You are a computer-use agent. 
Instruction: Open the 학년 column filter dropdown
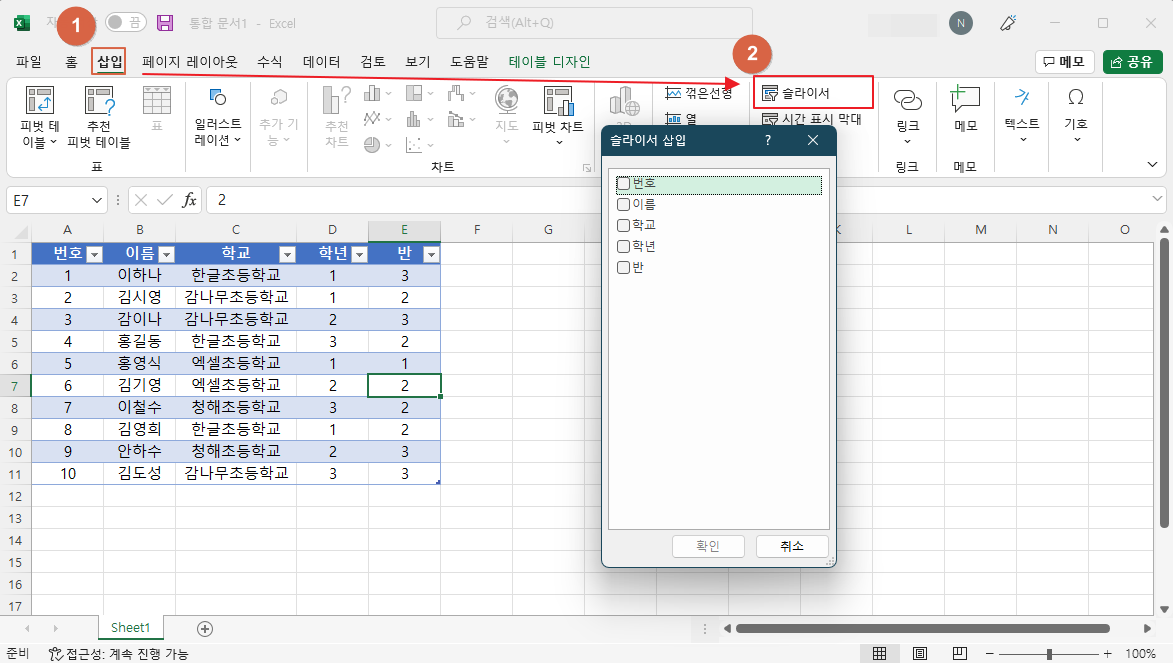pos(357,253)
